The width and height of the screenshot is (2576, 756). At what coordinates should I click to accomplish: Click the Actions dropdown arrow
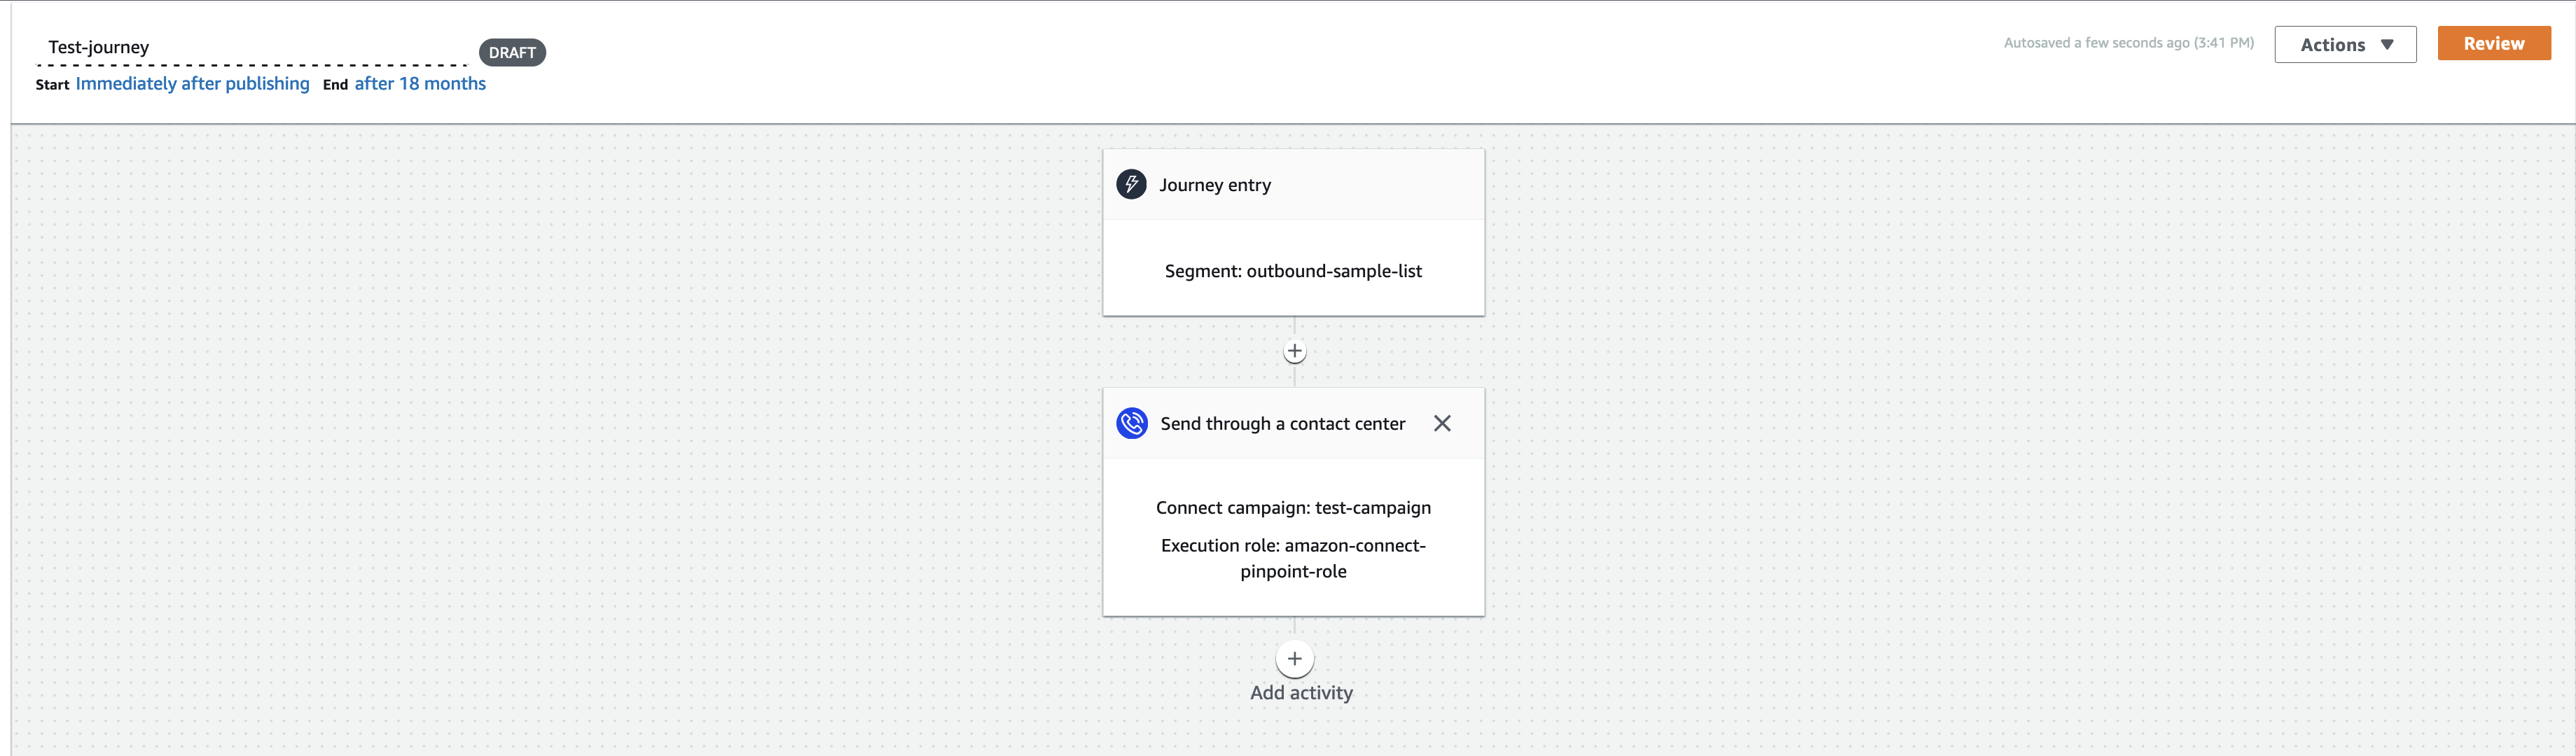2387,44
